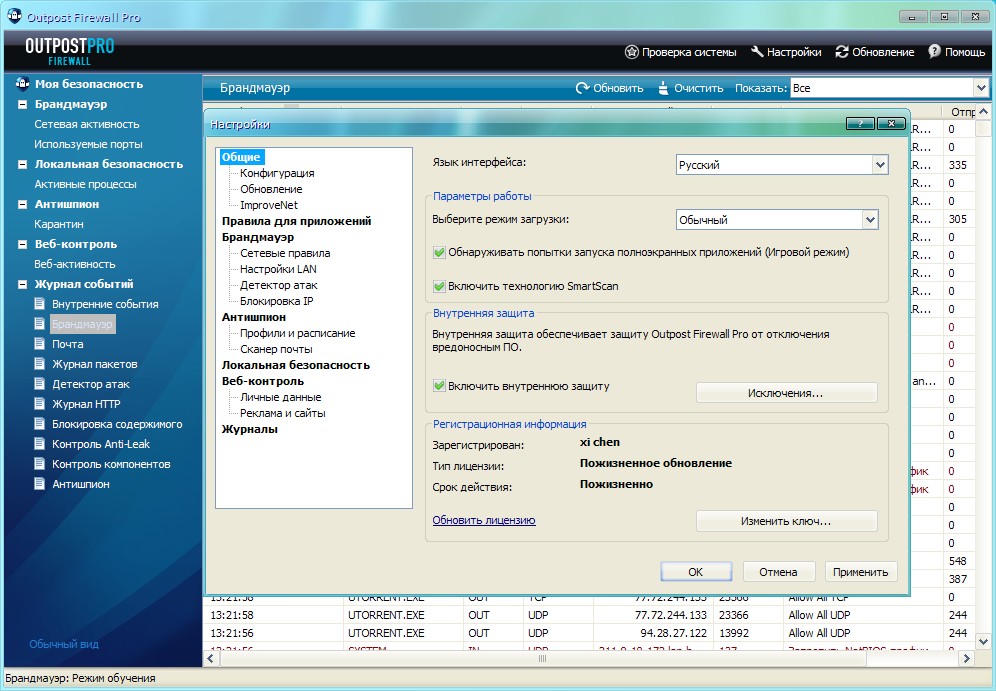This screenshot has height=691, width=996.
Task: Collapse the Журнал событий section in sidebar
Action: pos(22,285)
